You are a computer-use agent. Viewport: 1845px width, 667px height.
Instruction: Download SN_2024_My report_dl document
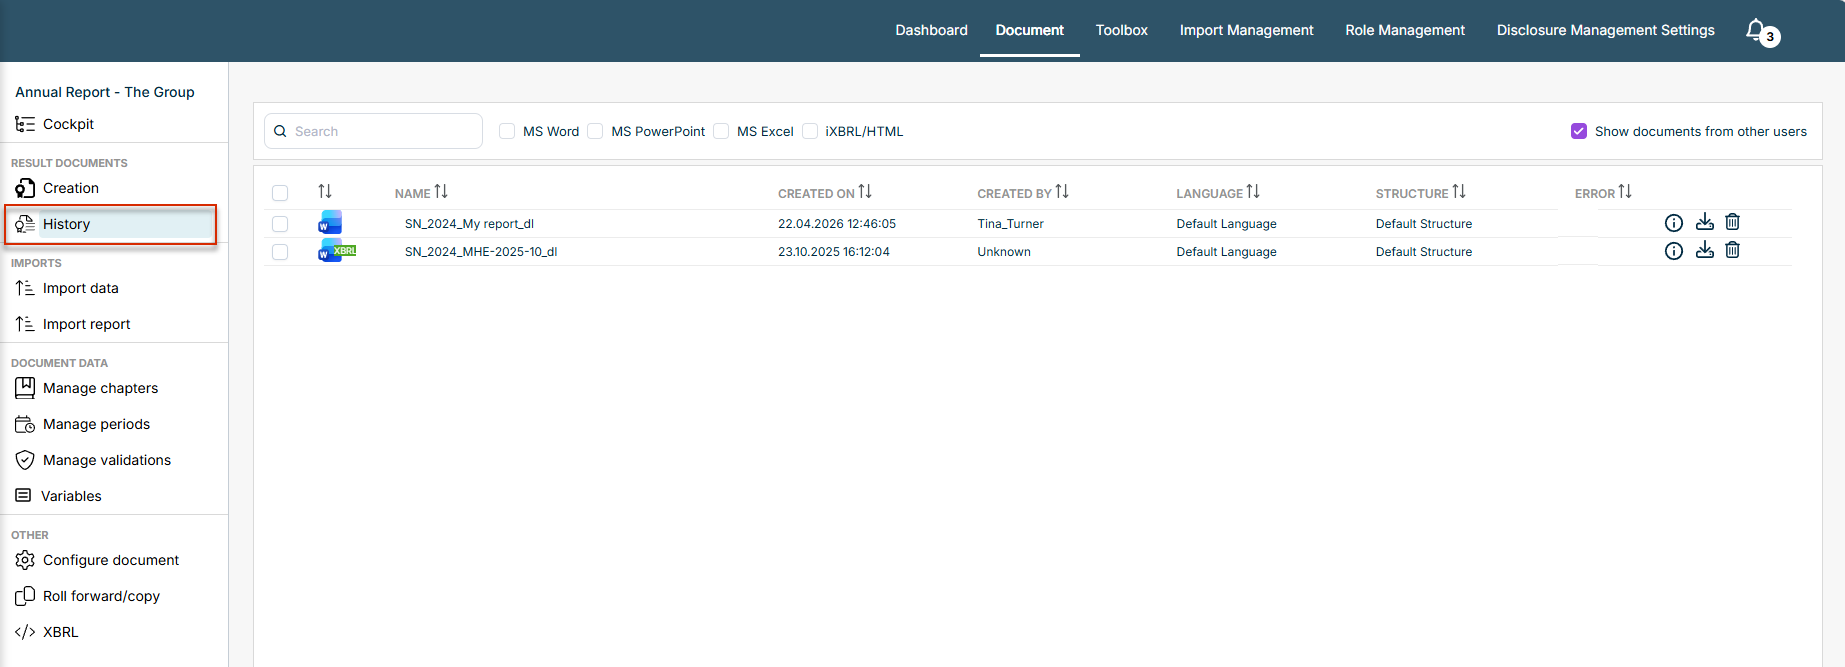[1705, 222]
